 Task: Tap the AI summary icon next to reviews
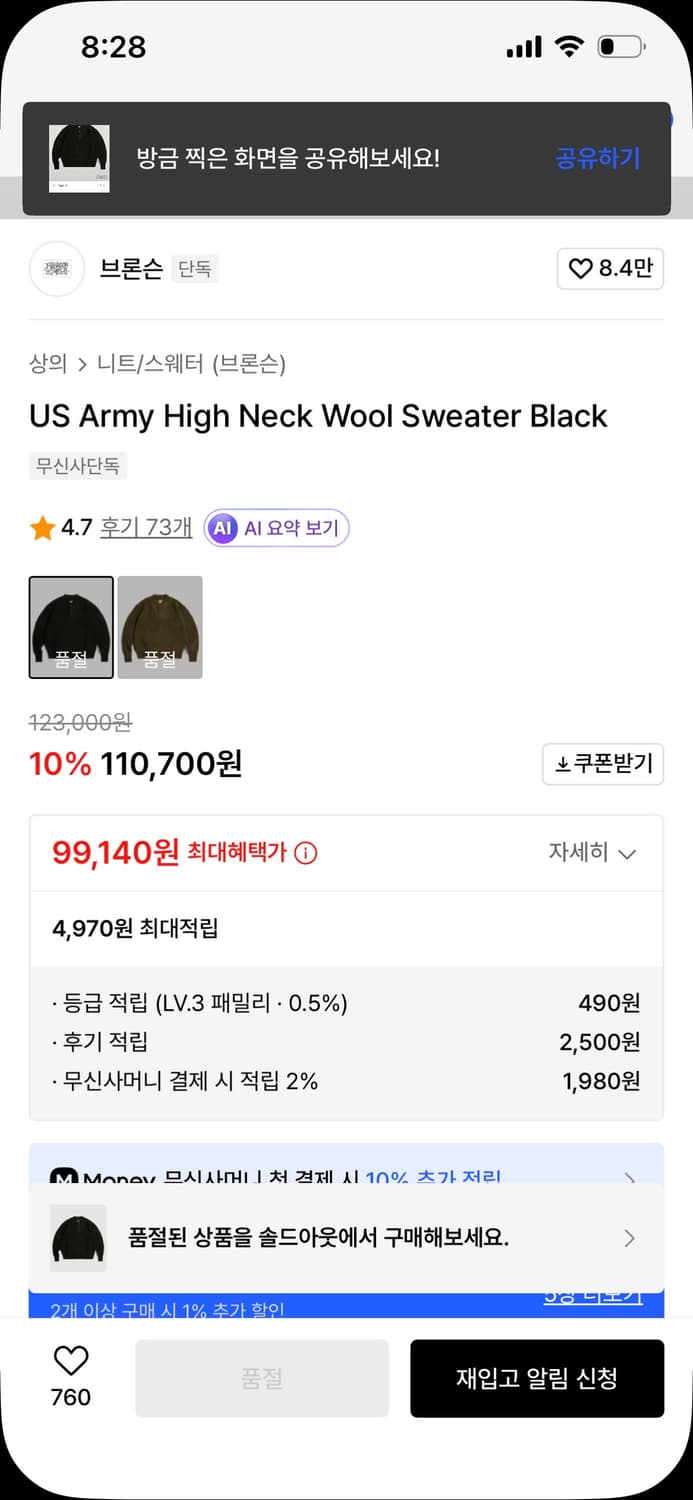pos(223,528)
